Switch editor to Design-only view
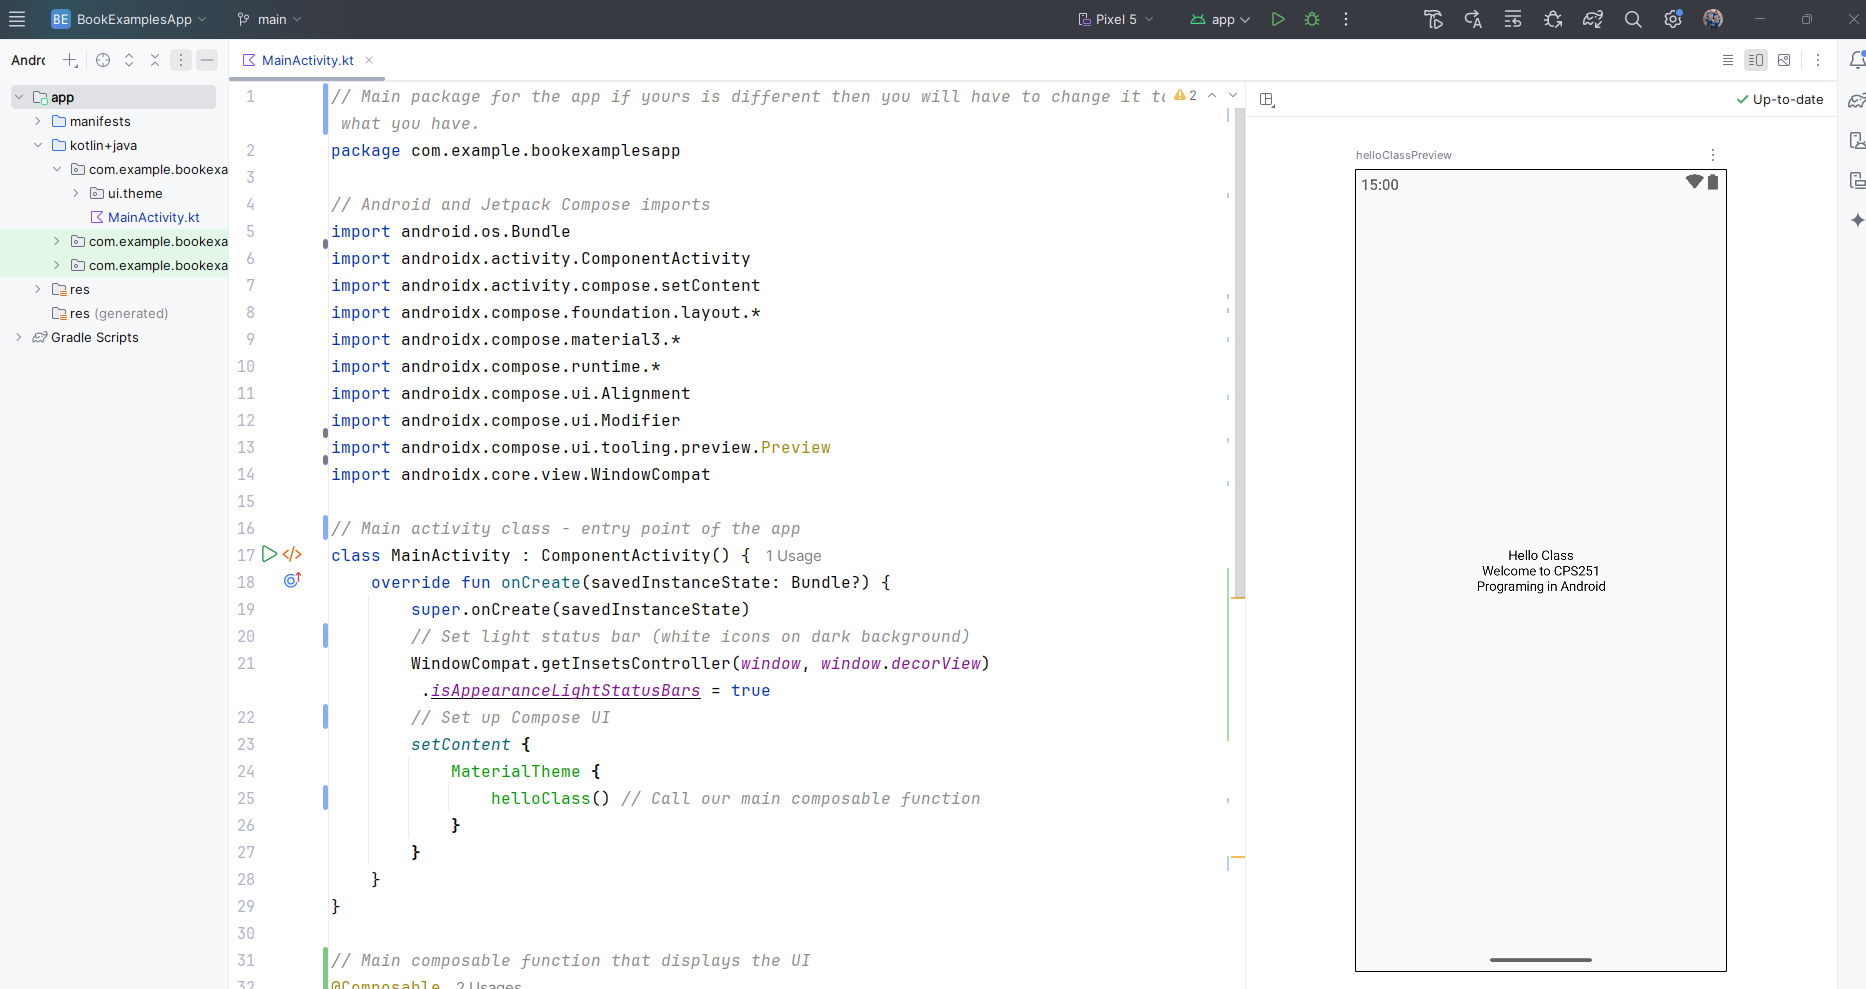Screen dimensions: 1866x989 coord(1784,60)
